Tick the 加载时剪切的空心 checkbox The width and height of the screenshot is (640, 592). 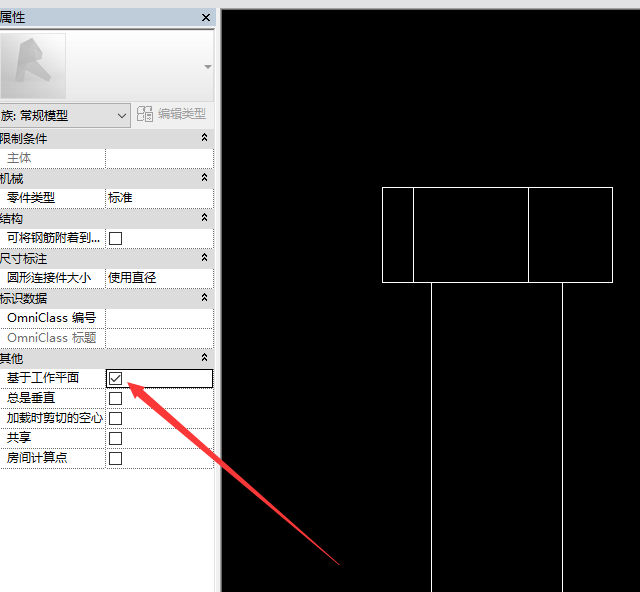coord(116,418)
